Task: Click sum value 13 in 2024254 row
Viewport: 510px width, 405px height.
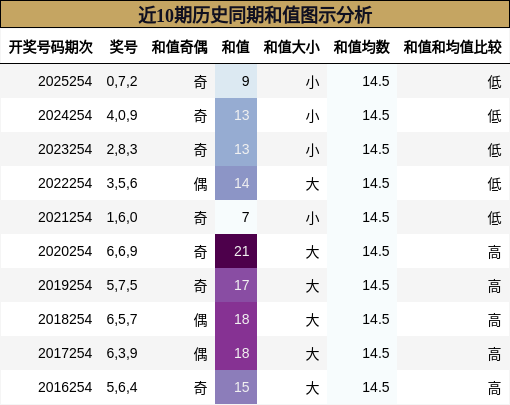Action: (236, 115)
